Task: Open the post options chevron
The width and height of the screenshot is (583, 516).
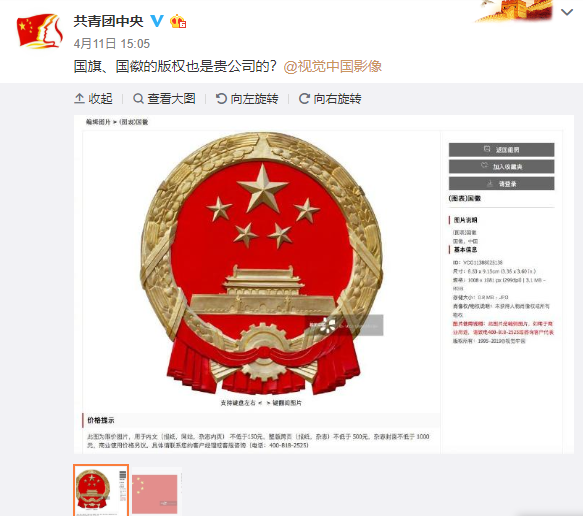Action: (x=567, y=13)
